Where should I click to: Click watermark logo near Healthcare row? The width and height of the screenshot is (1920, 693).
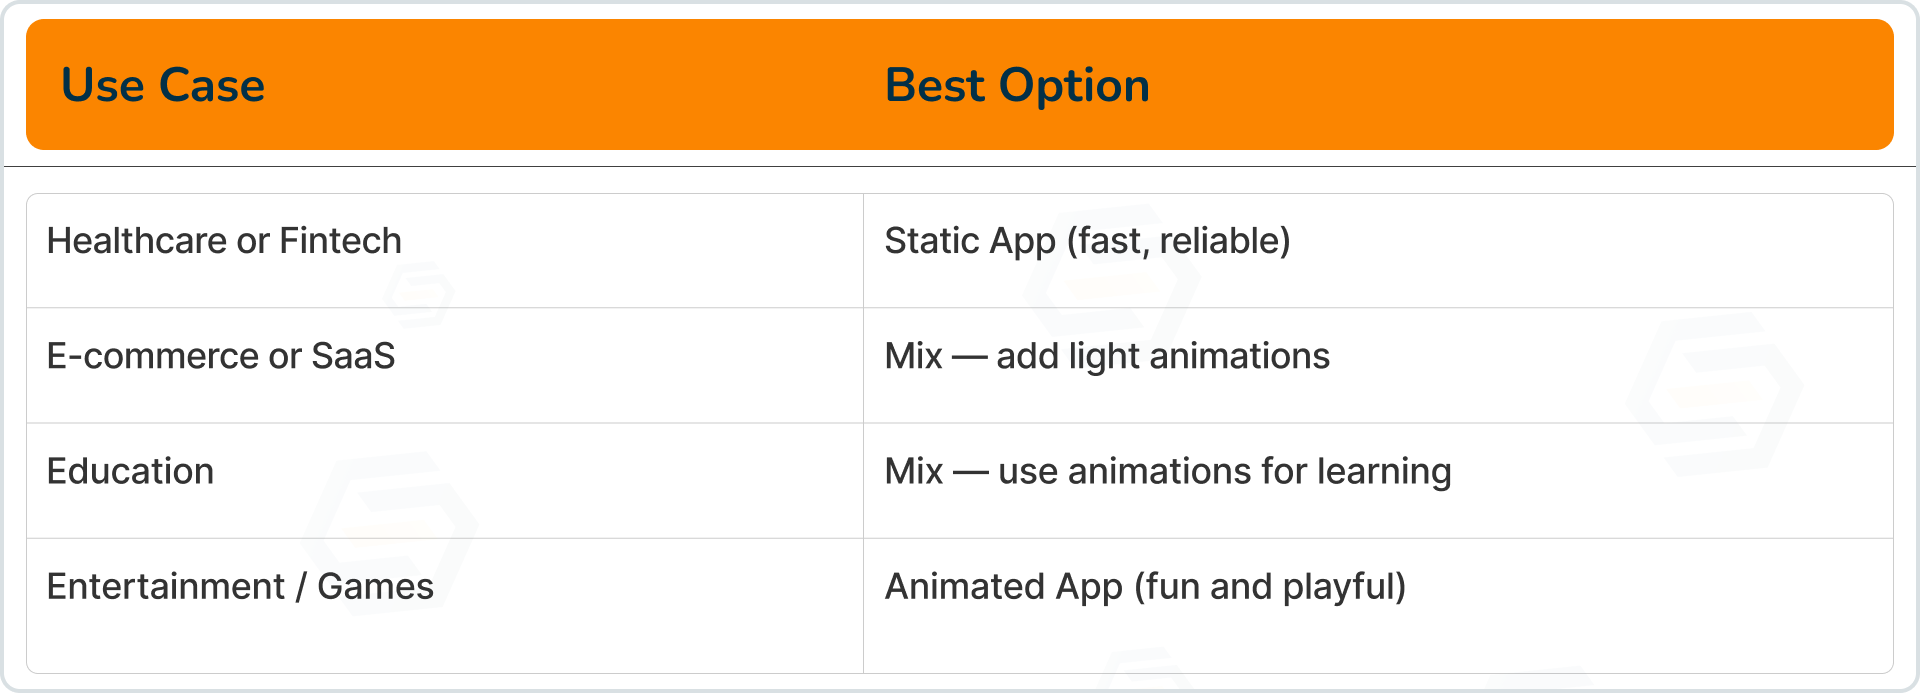click(420, 294)
